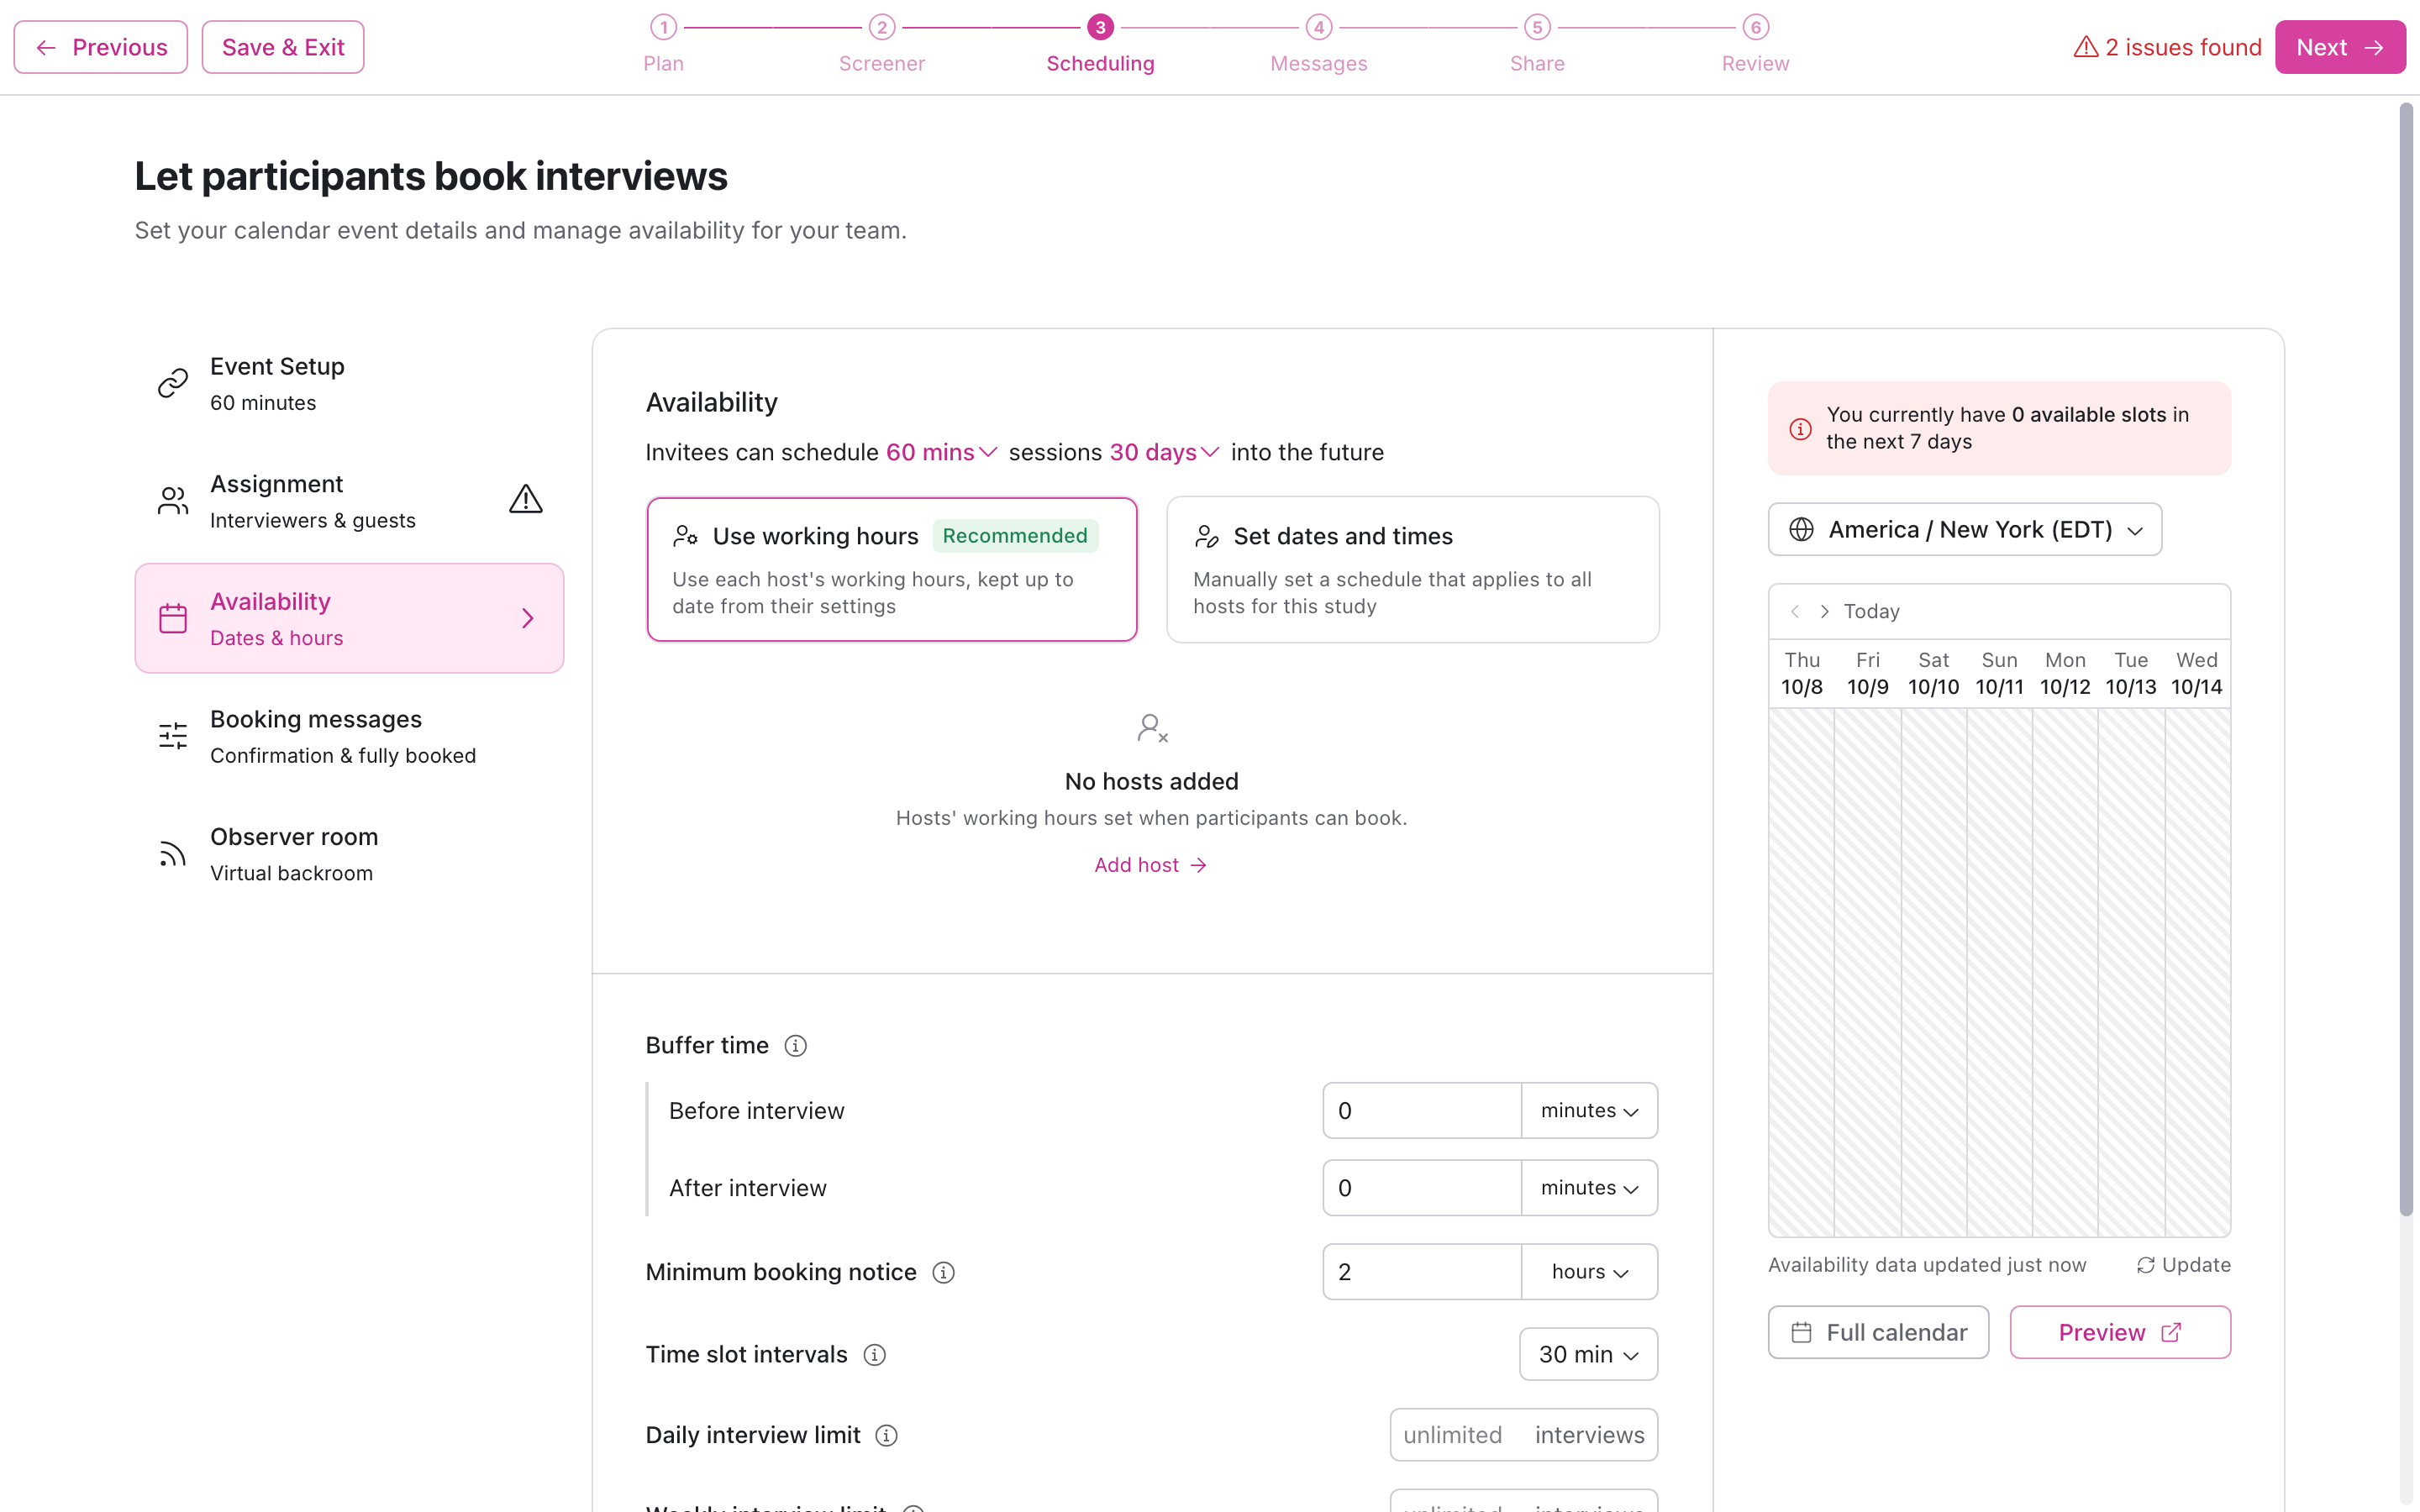
Task: Select the Use working hours option
Action: point(892,569)
